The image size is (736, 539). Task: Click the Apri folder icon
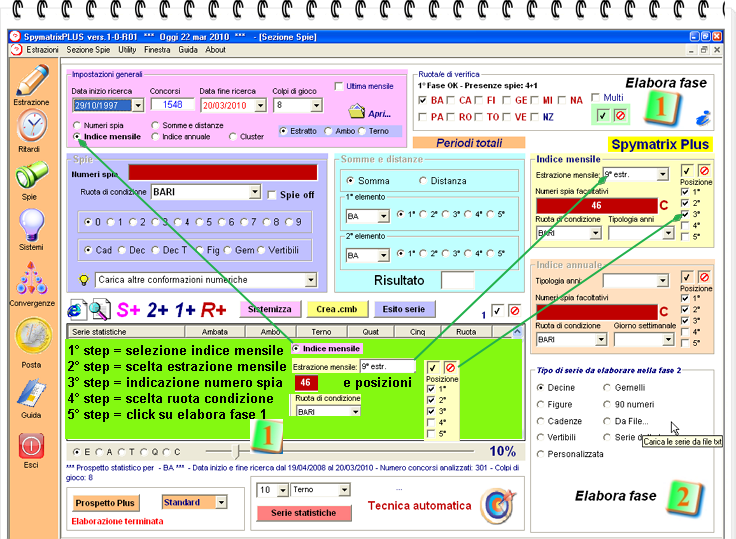pos(357,112)
